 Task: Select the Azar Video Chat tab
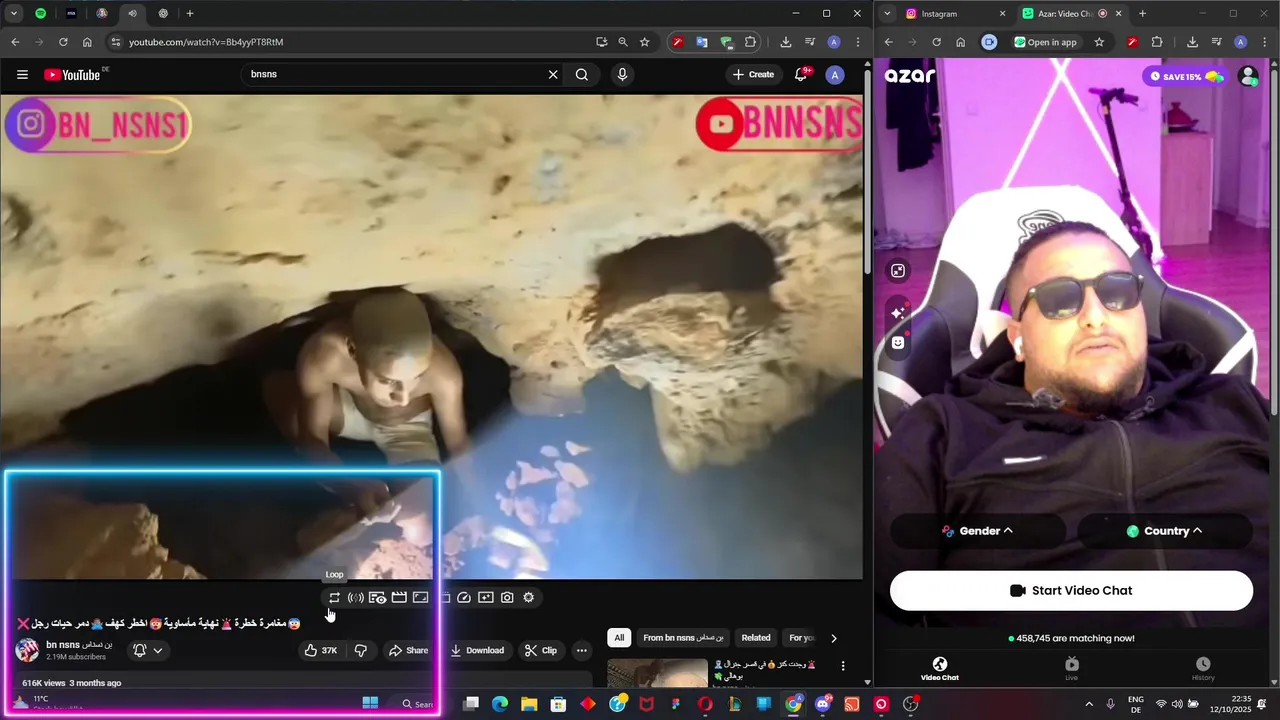tap(939, 669)
